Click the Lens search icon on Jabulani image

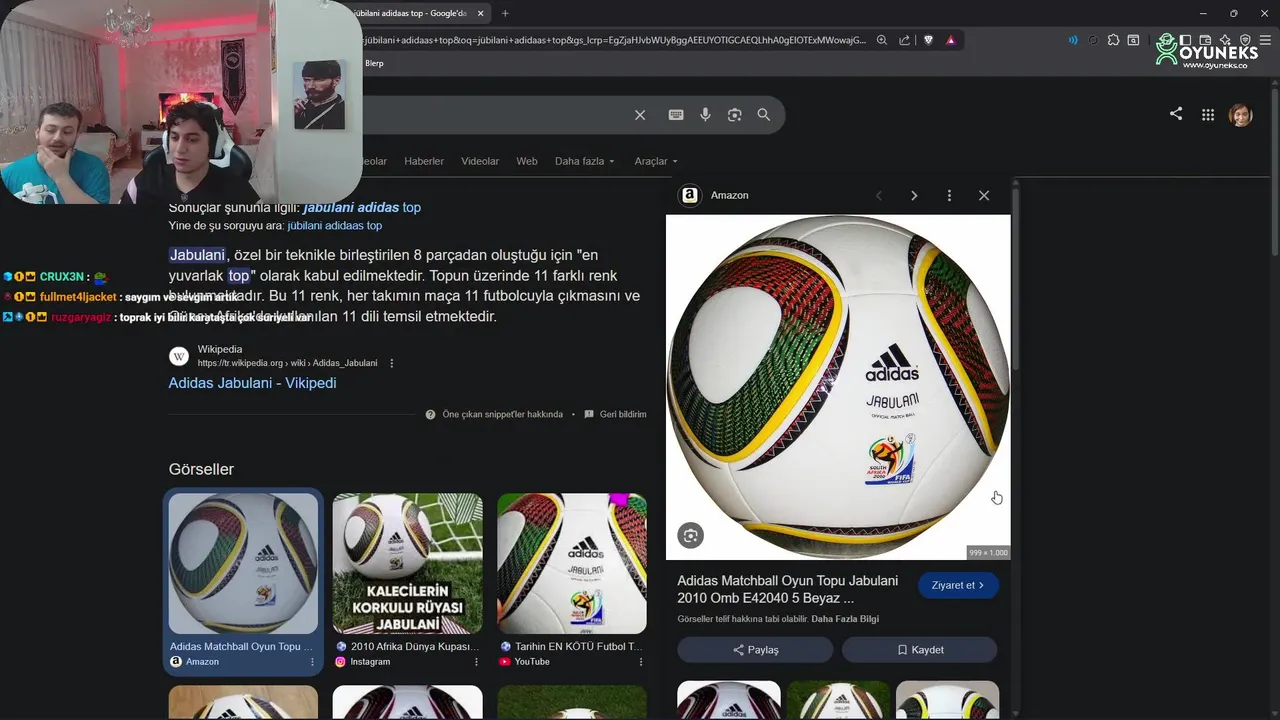click(690, 536)
